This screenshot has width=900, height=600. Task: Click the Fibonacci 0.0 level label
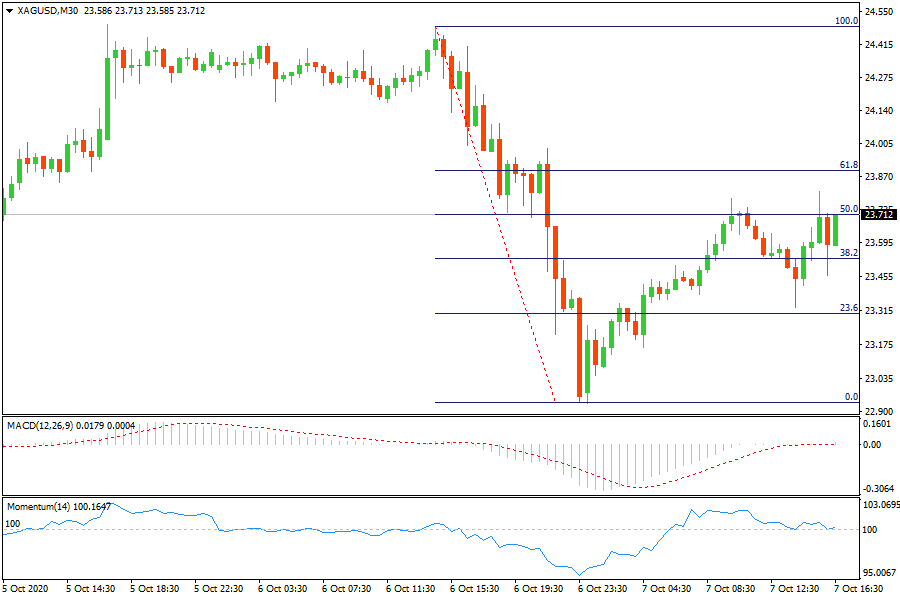[851, 397]
